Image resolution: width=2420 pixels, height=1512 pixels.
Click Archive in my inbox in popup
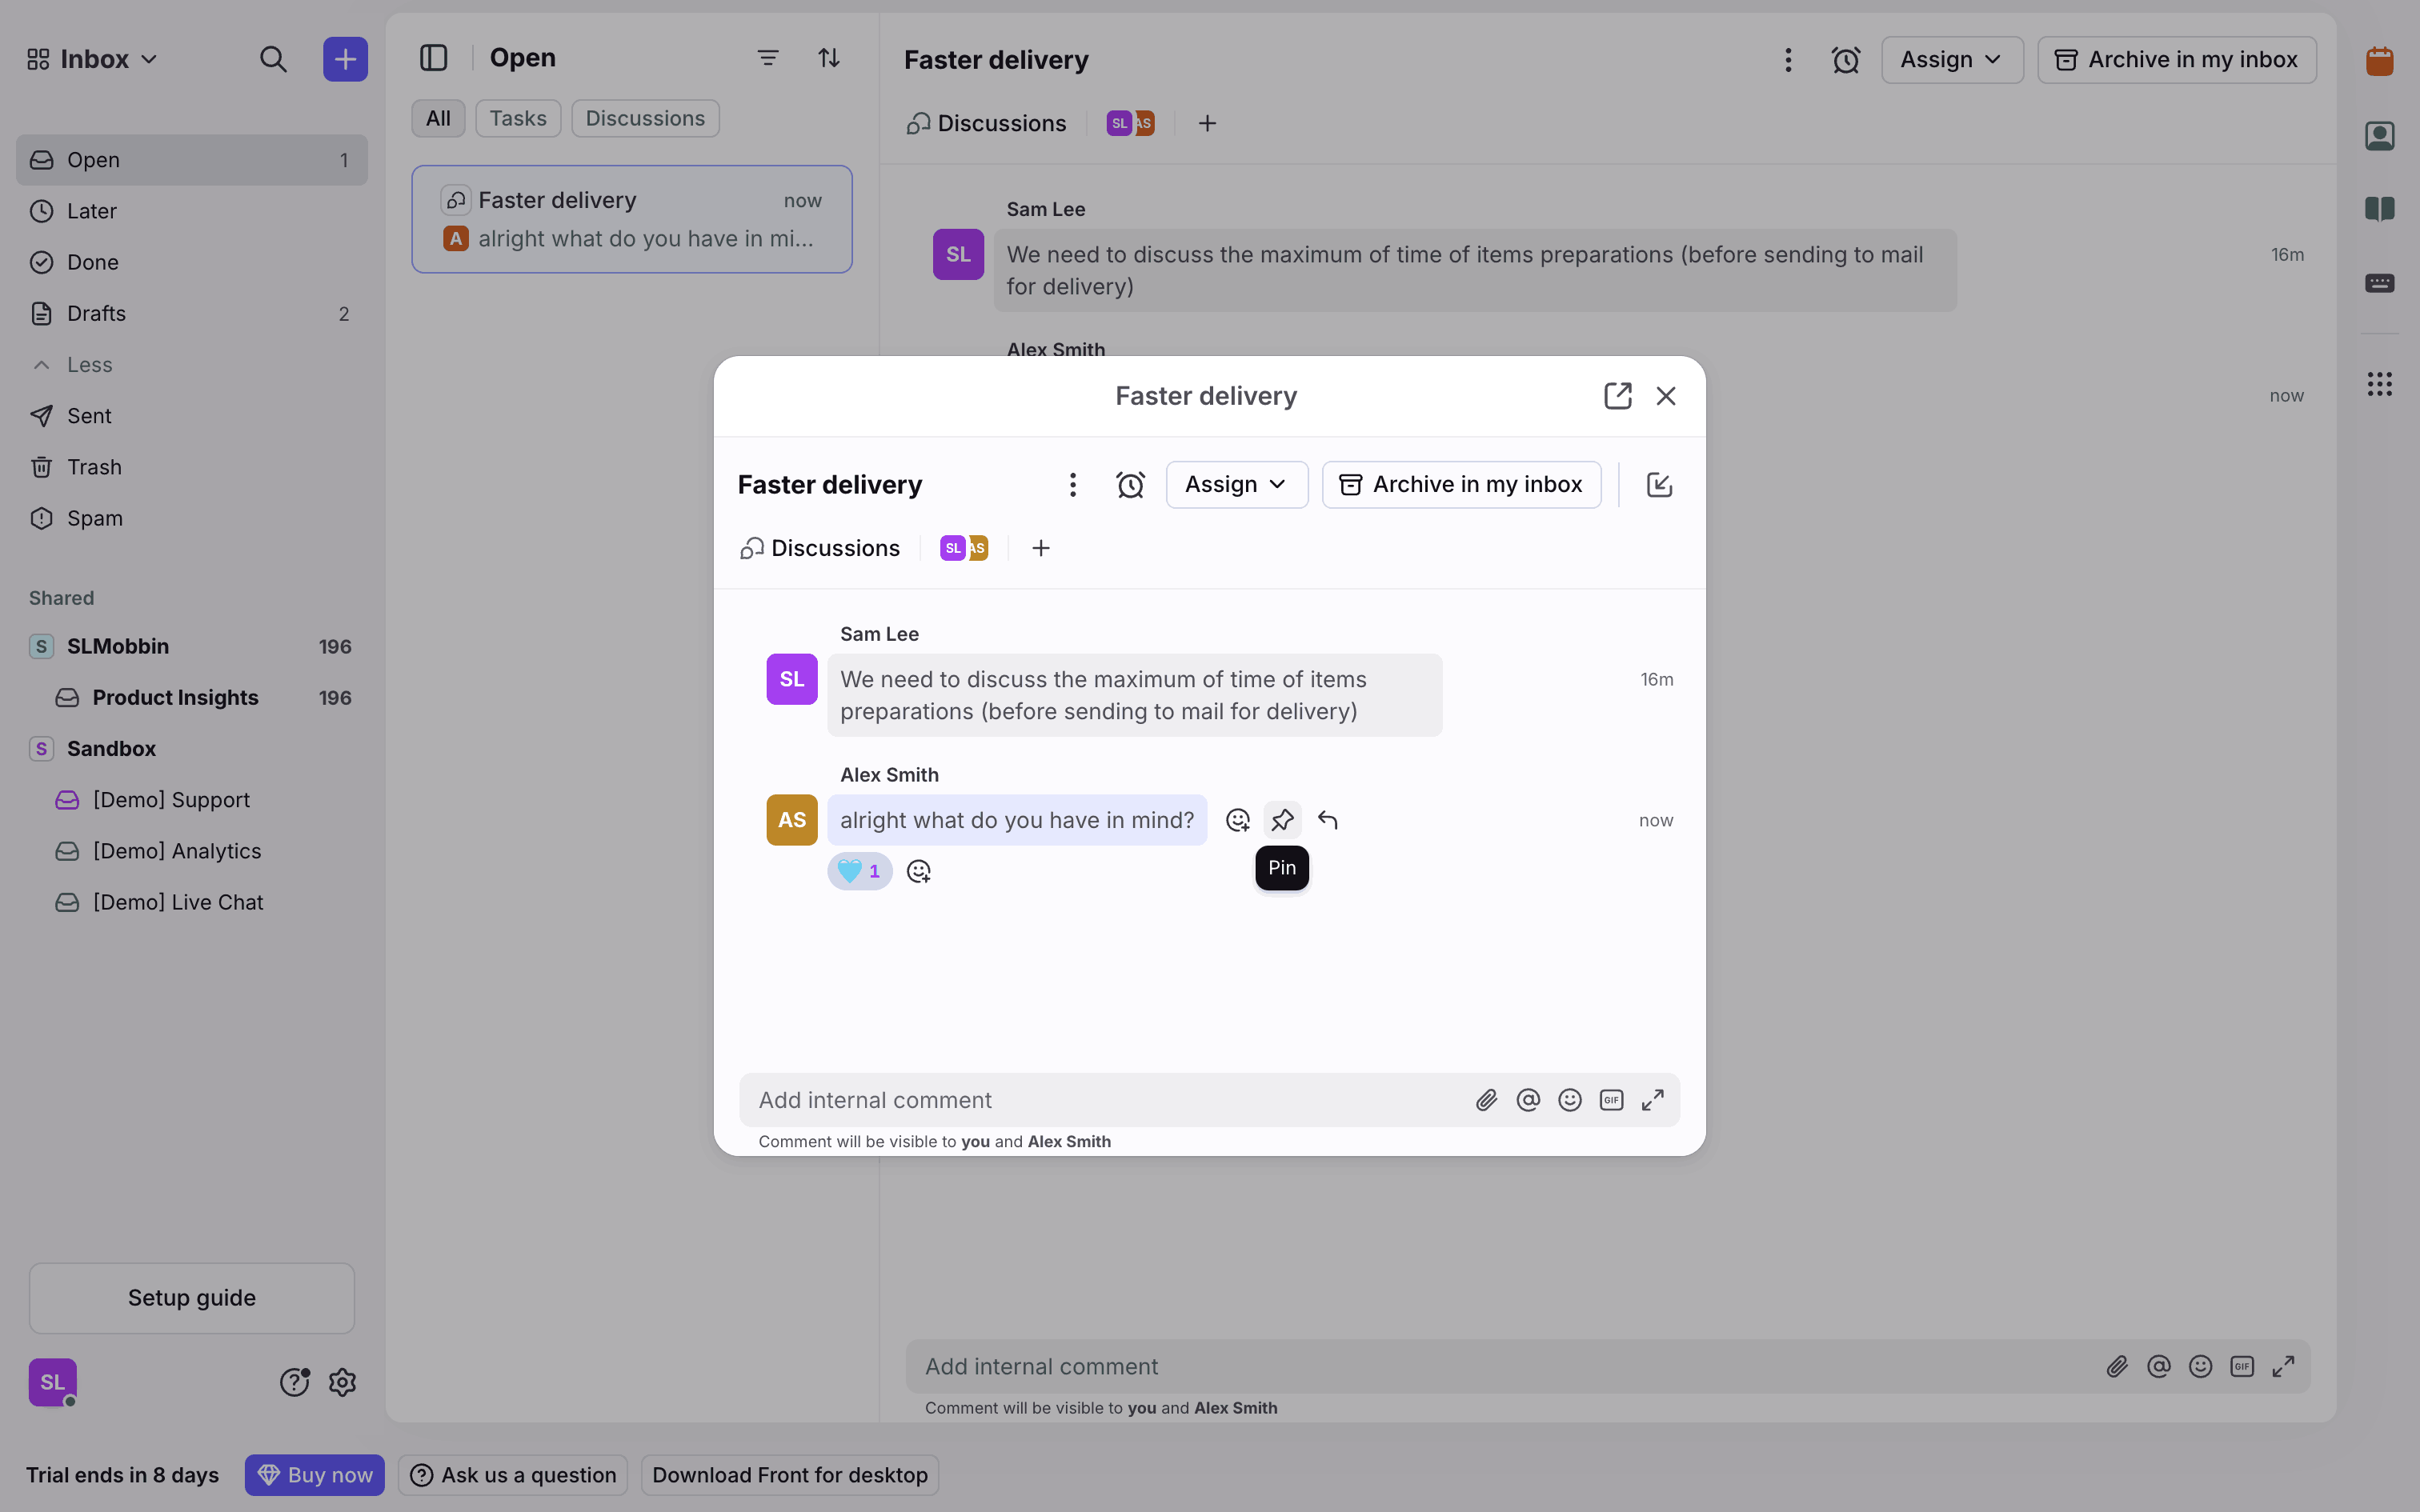coord(1461,485)
